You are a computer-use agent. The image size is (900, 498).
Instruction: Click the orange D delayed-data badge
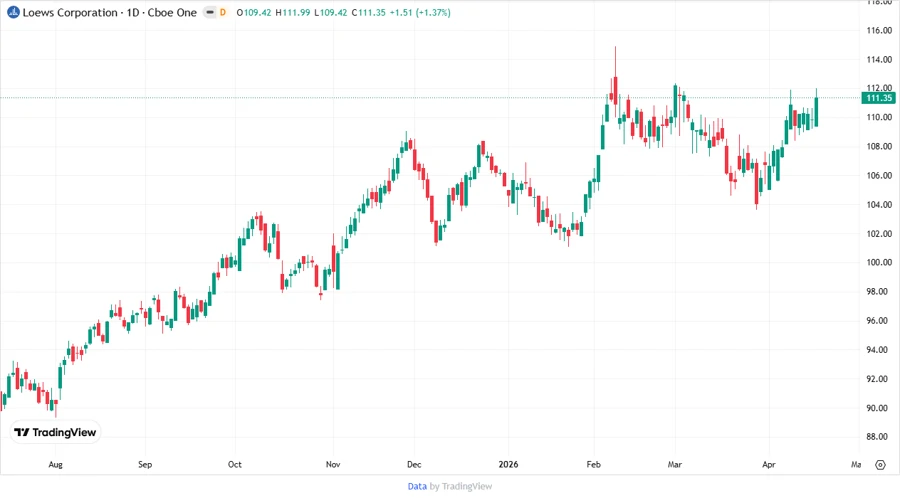click(223, 12)
